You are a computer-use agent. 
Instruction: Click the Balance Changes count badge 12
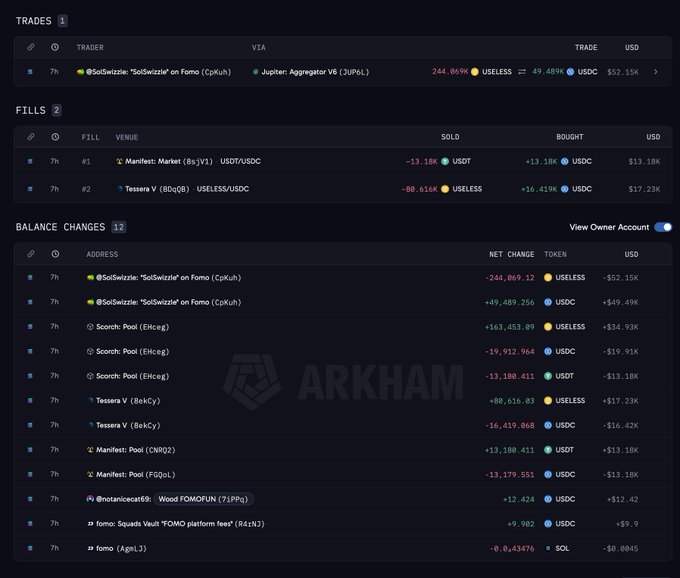click(118, 227)
